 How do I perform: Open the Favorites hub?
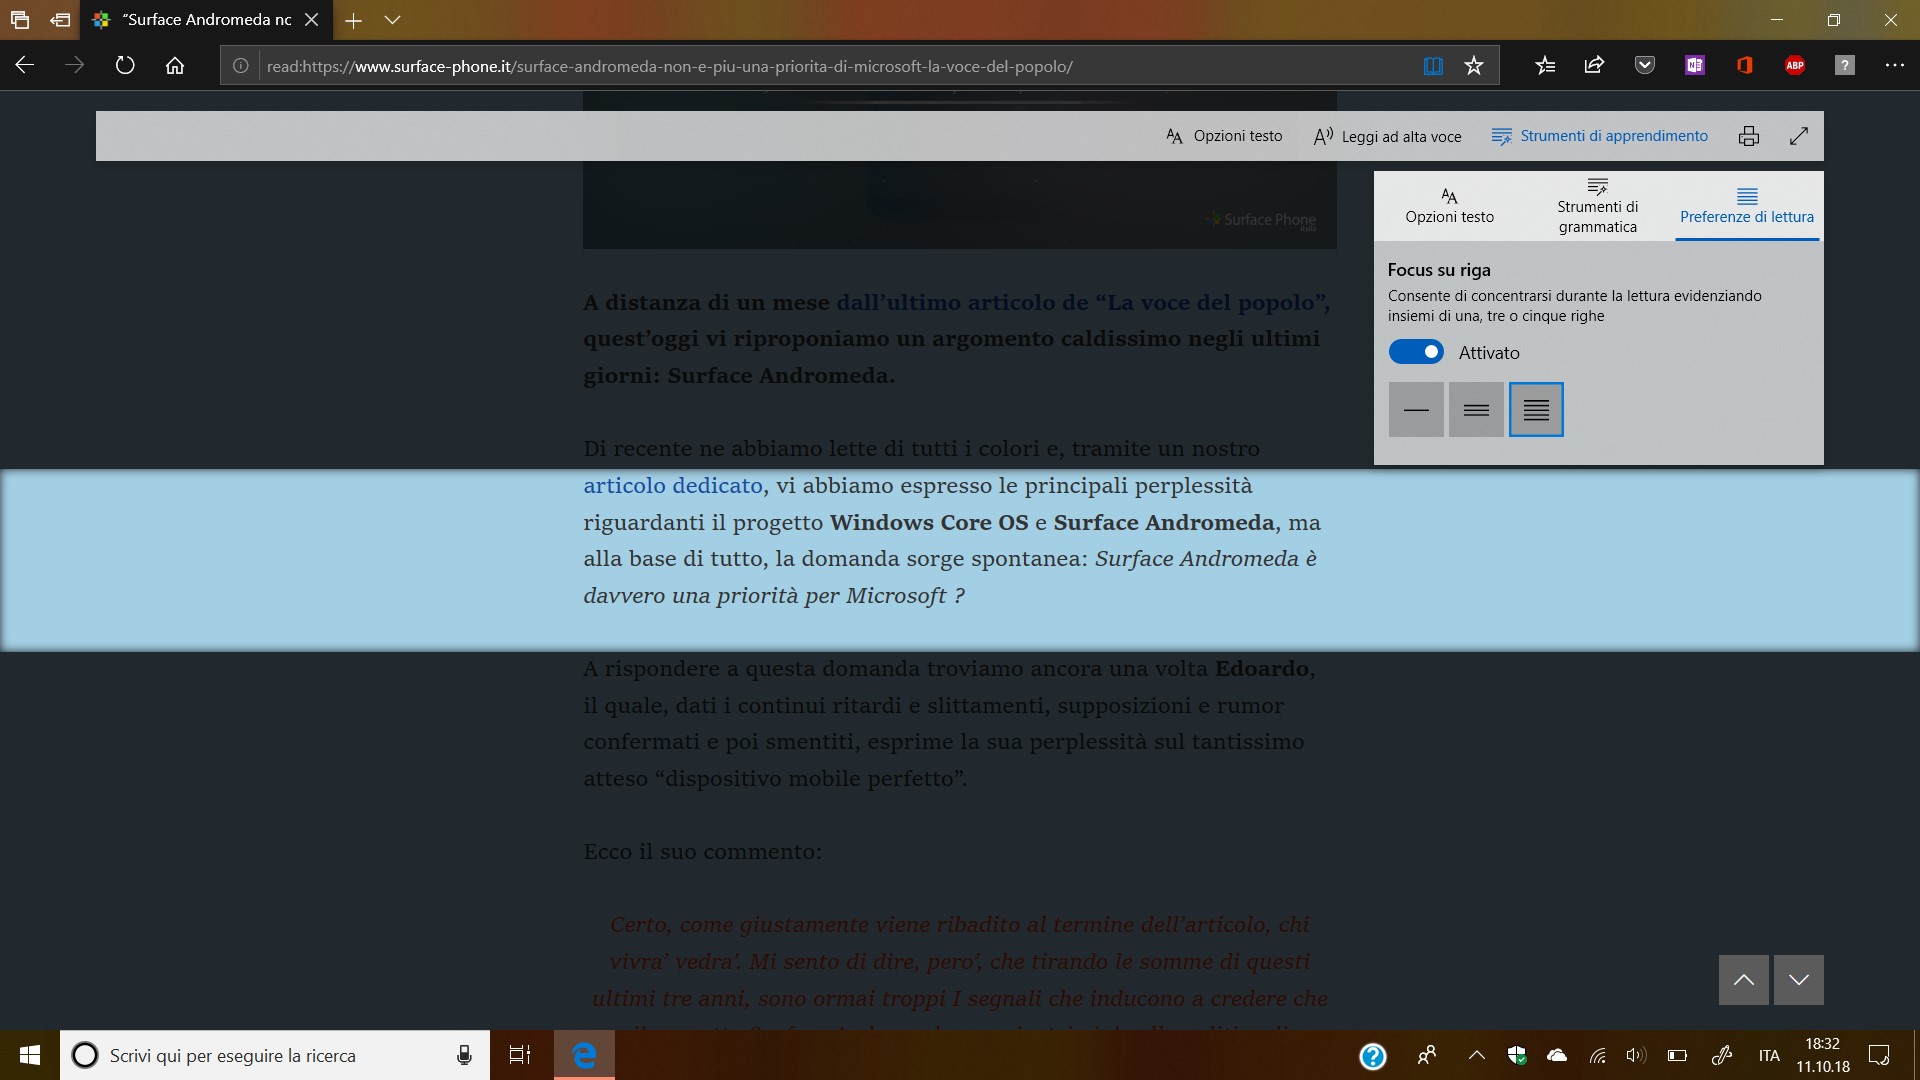(x=1545, y=66)
